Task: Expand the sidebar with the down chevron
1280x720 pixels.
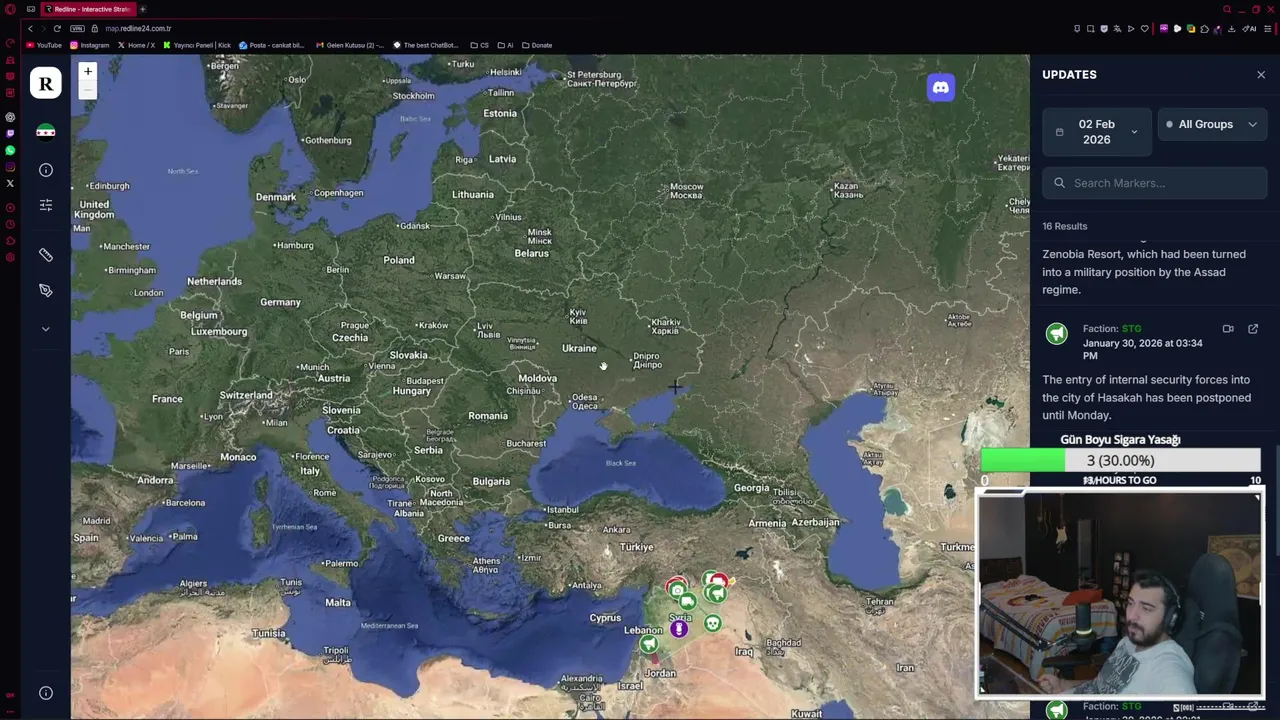Action: [45, 329]
